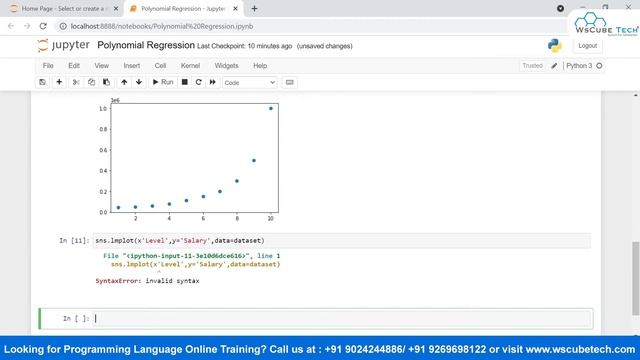
Task: Go back with the browser back arrow
Action: coord(11,26)
